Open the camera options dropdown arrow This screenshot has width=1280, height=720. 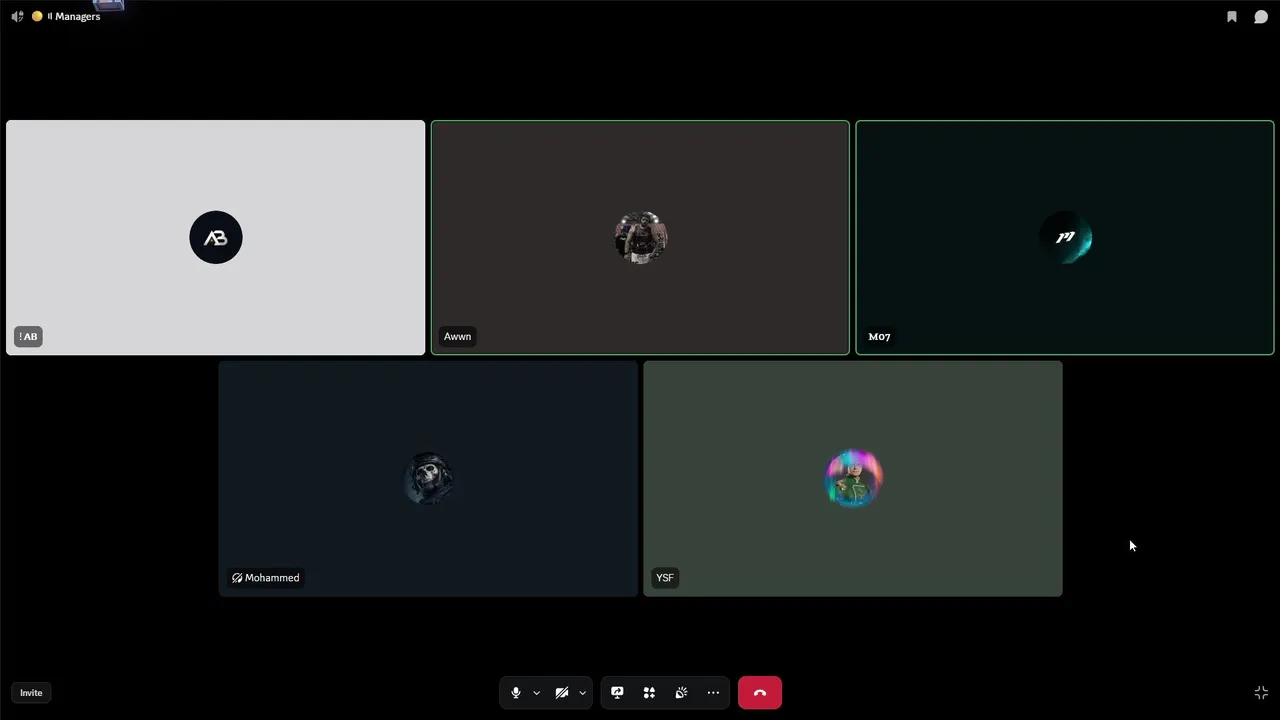[582, 693]
